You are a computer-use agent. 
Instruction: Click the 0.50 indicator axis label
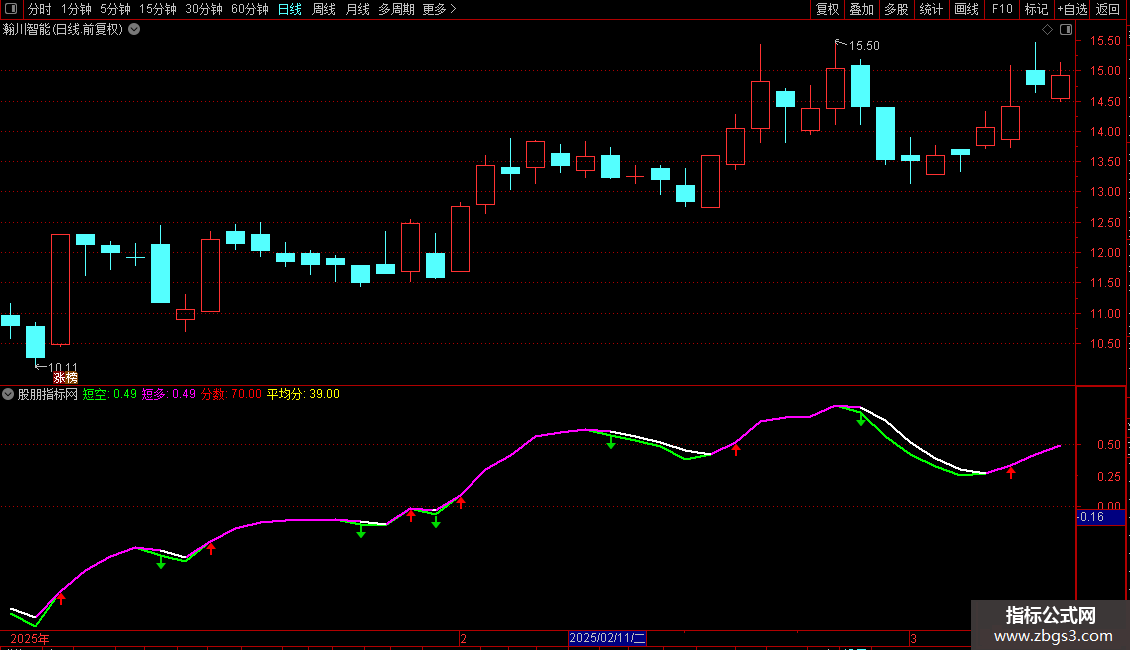click(x=1108, y=445)
